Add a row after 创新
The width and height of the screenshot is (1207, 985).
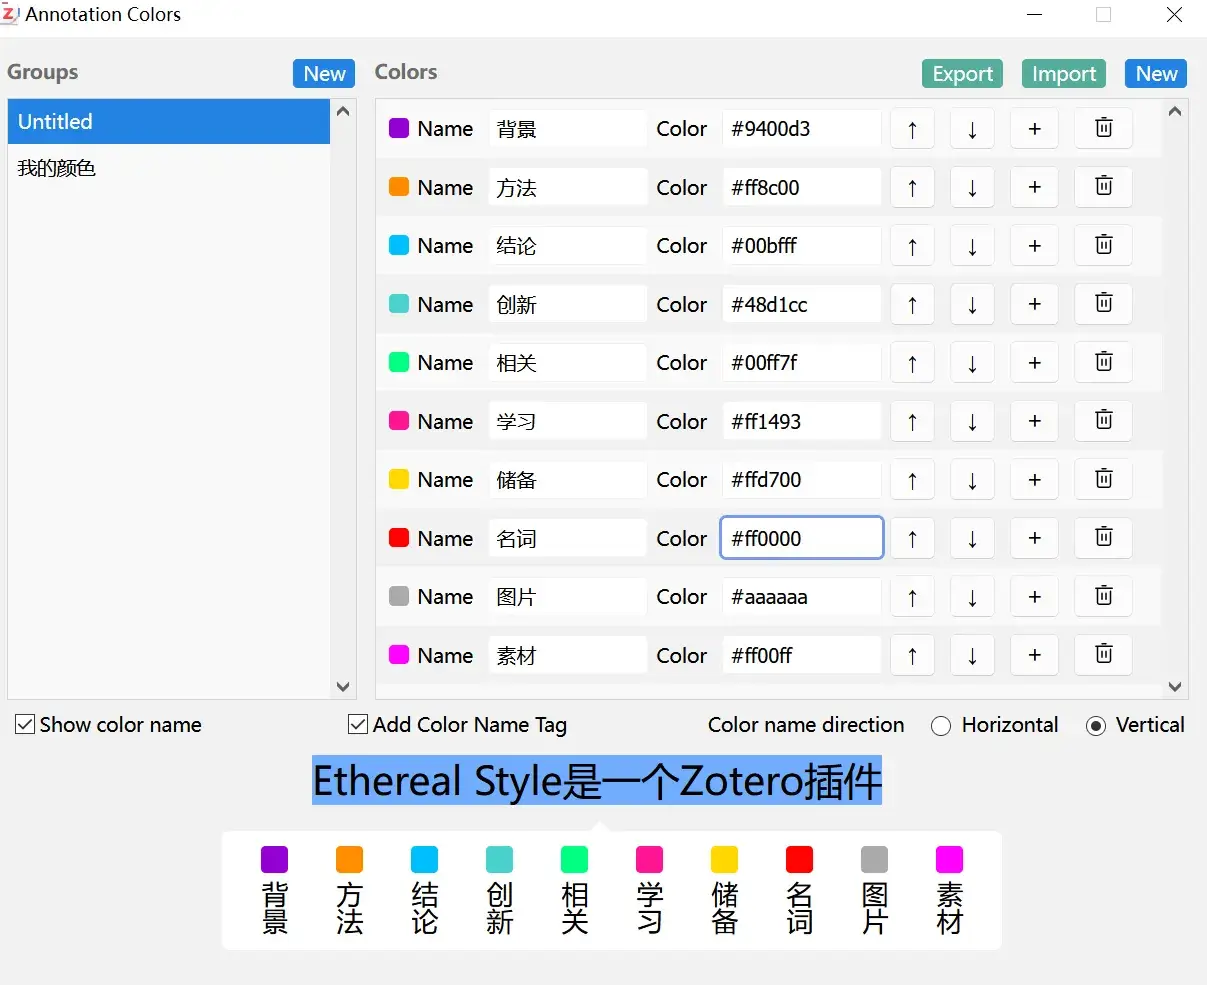(x=1034, y=304)
